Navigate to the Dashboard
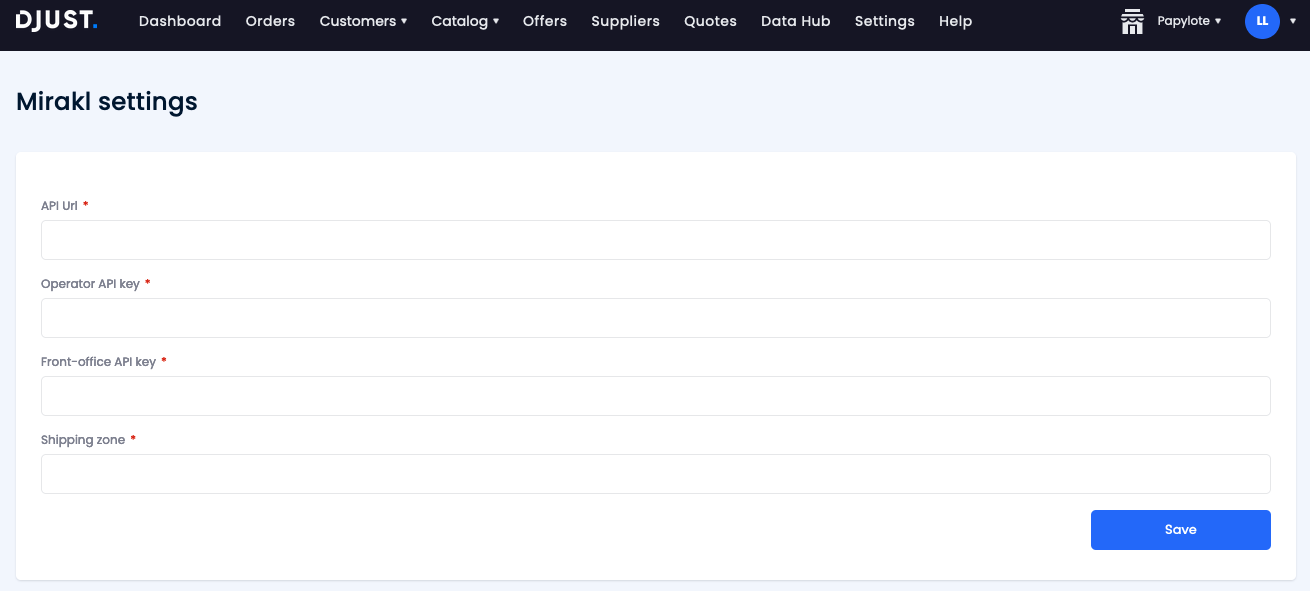1310x591 pixels. point(180,20)
